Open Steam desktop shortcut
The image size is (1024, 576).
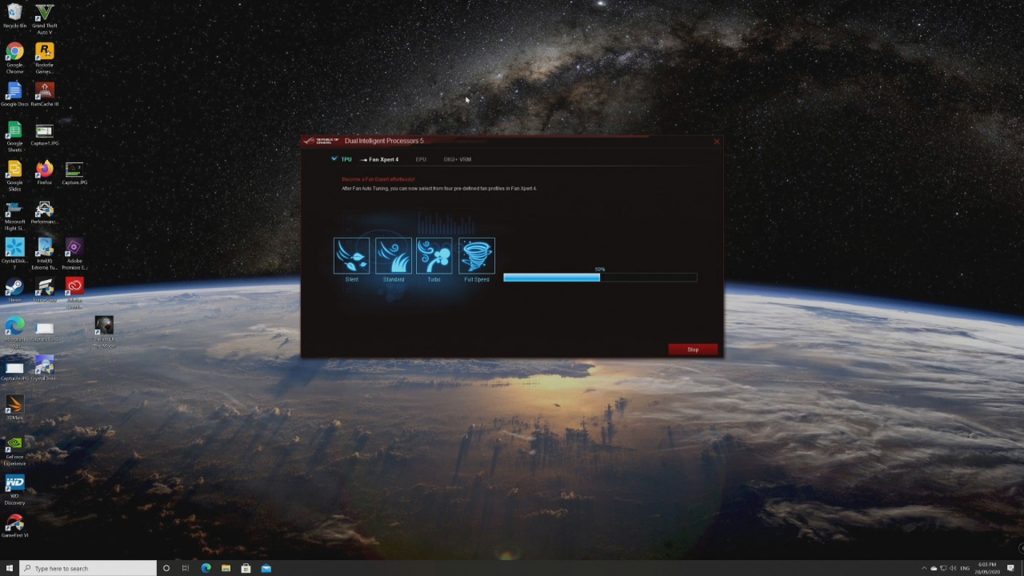[x=14, y=290]
